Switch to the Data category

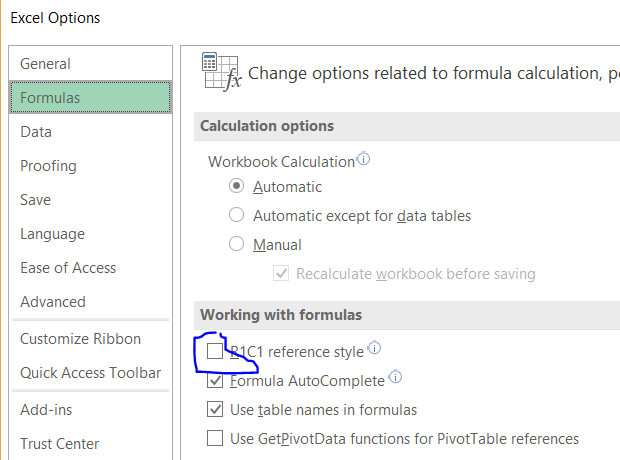[x=36, y=132]
